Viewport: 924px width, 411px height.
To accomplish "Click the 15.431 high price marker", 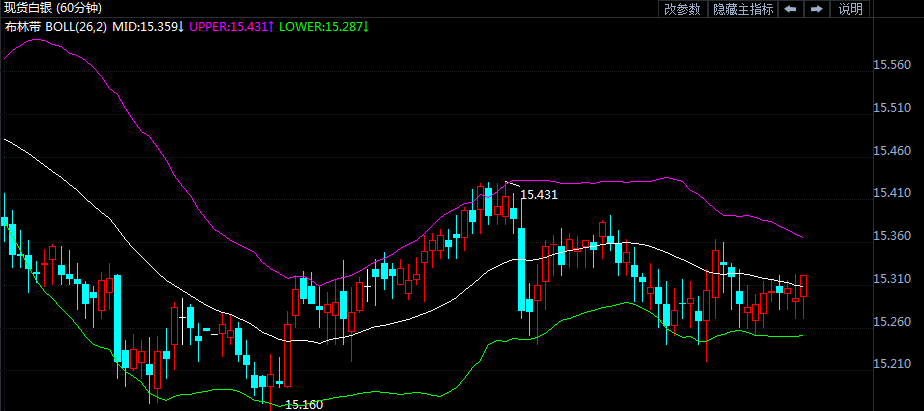I will [x=539, y=194].
